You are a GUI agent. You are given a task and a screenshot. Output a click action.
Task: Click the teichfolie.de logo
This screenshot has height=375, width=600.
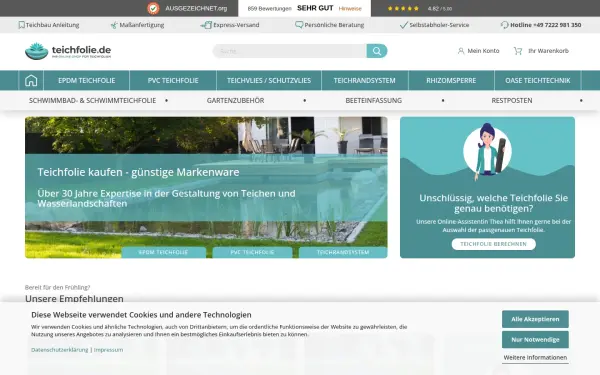point(68,51)
